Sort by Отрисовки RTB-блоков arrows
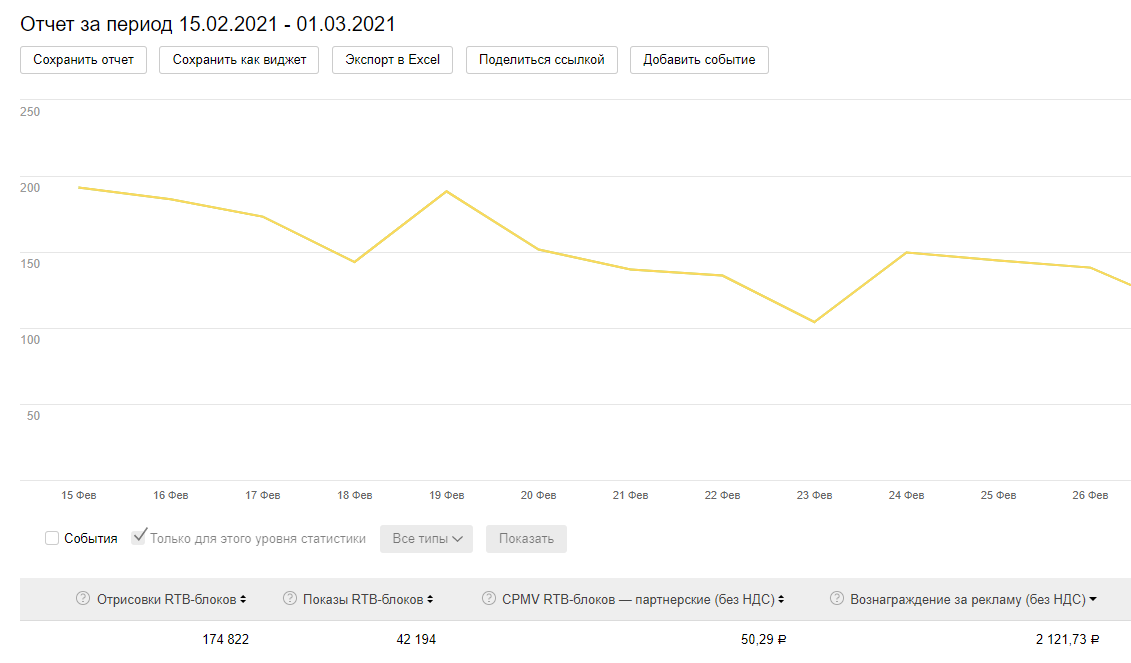 tap(243, 600)
